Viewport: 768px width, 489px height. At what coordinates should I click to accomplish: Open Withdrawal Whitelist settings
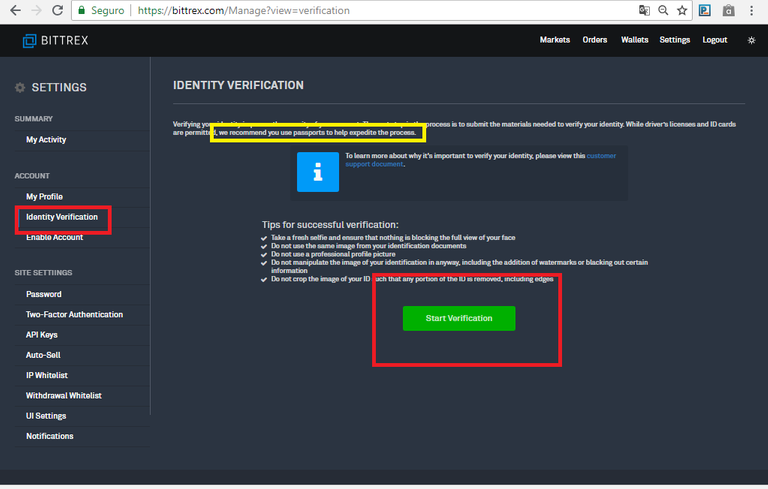coord(64,395)
